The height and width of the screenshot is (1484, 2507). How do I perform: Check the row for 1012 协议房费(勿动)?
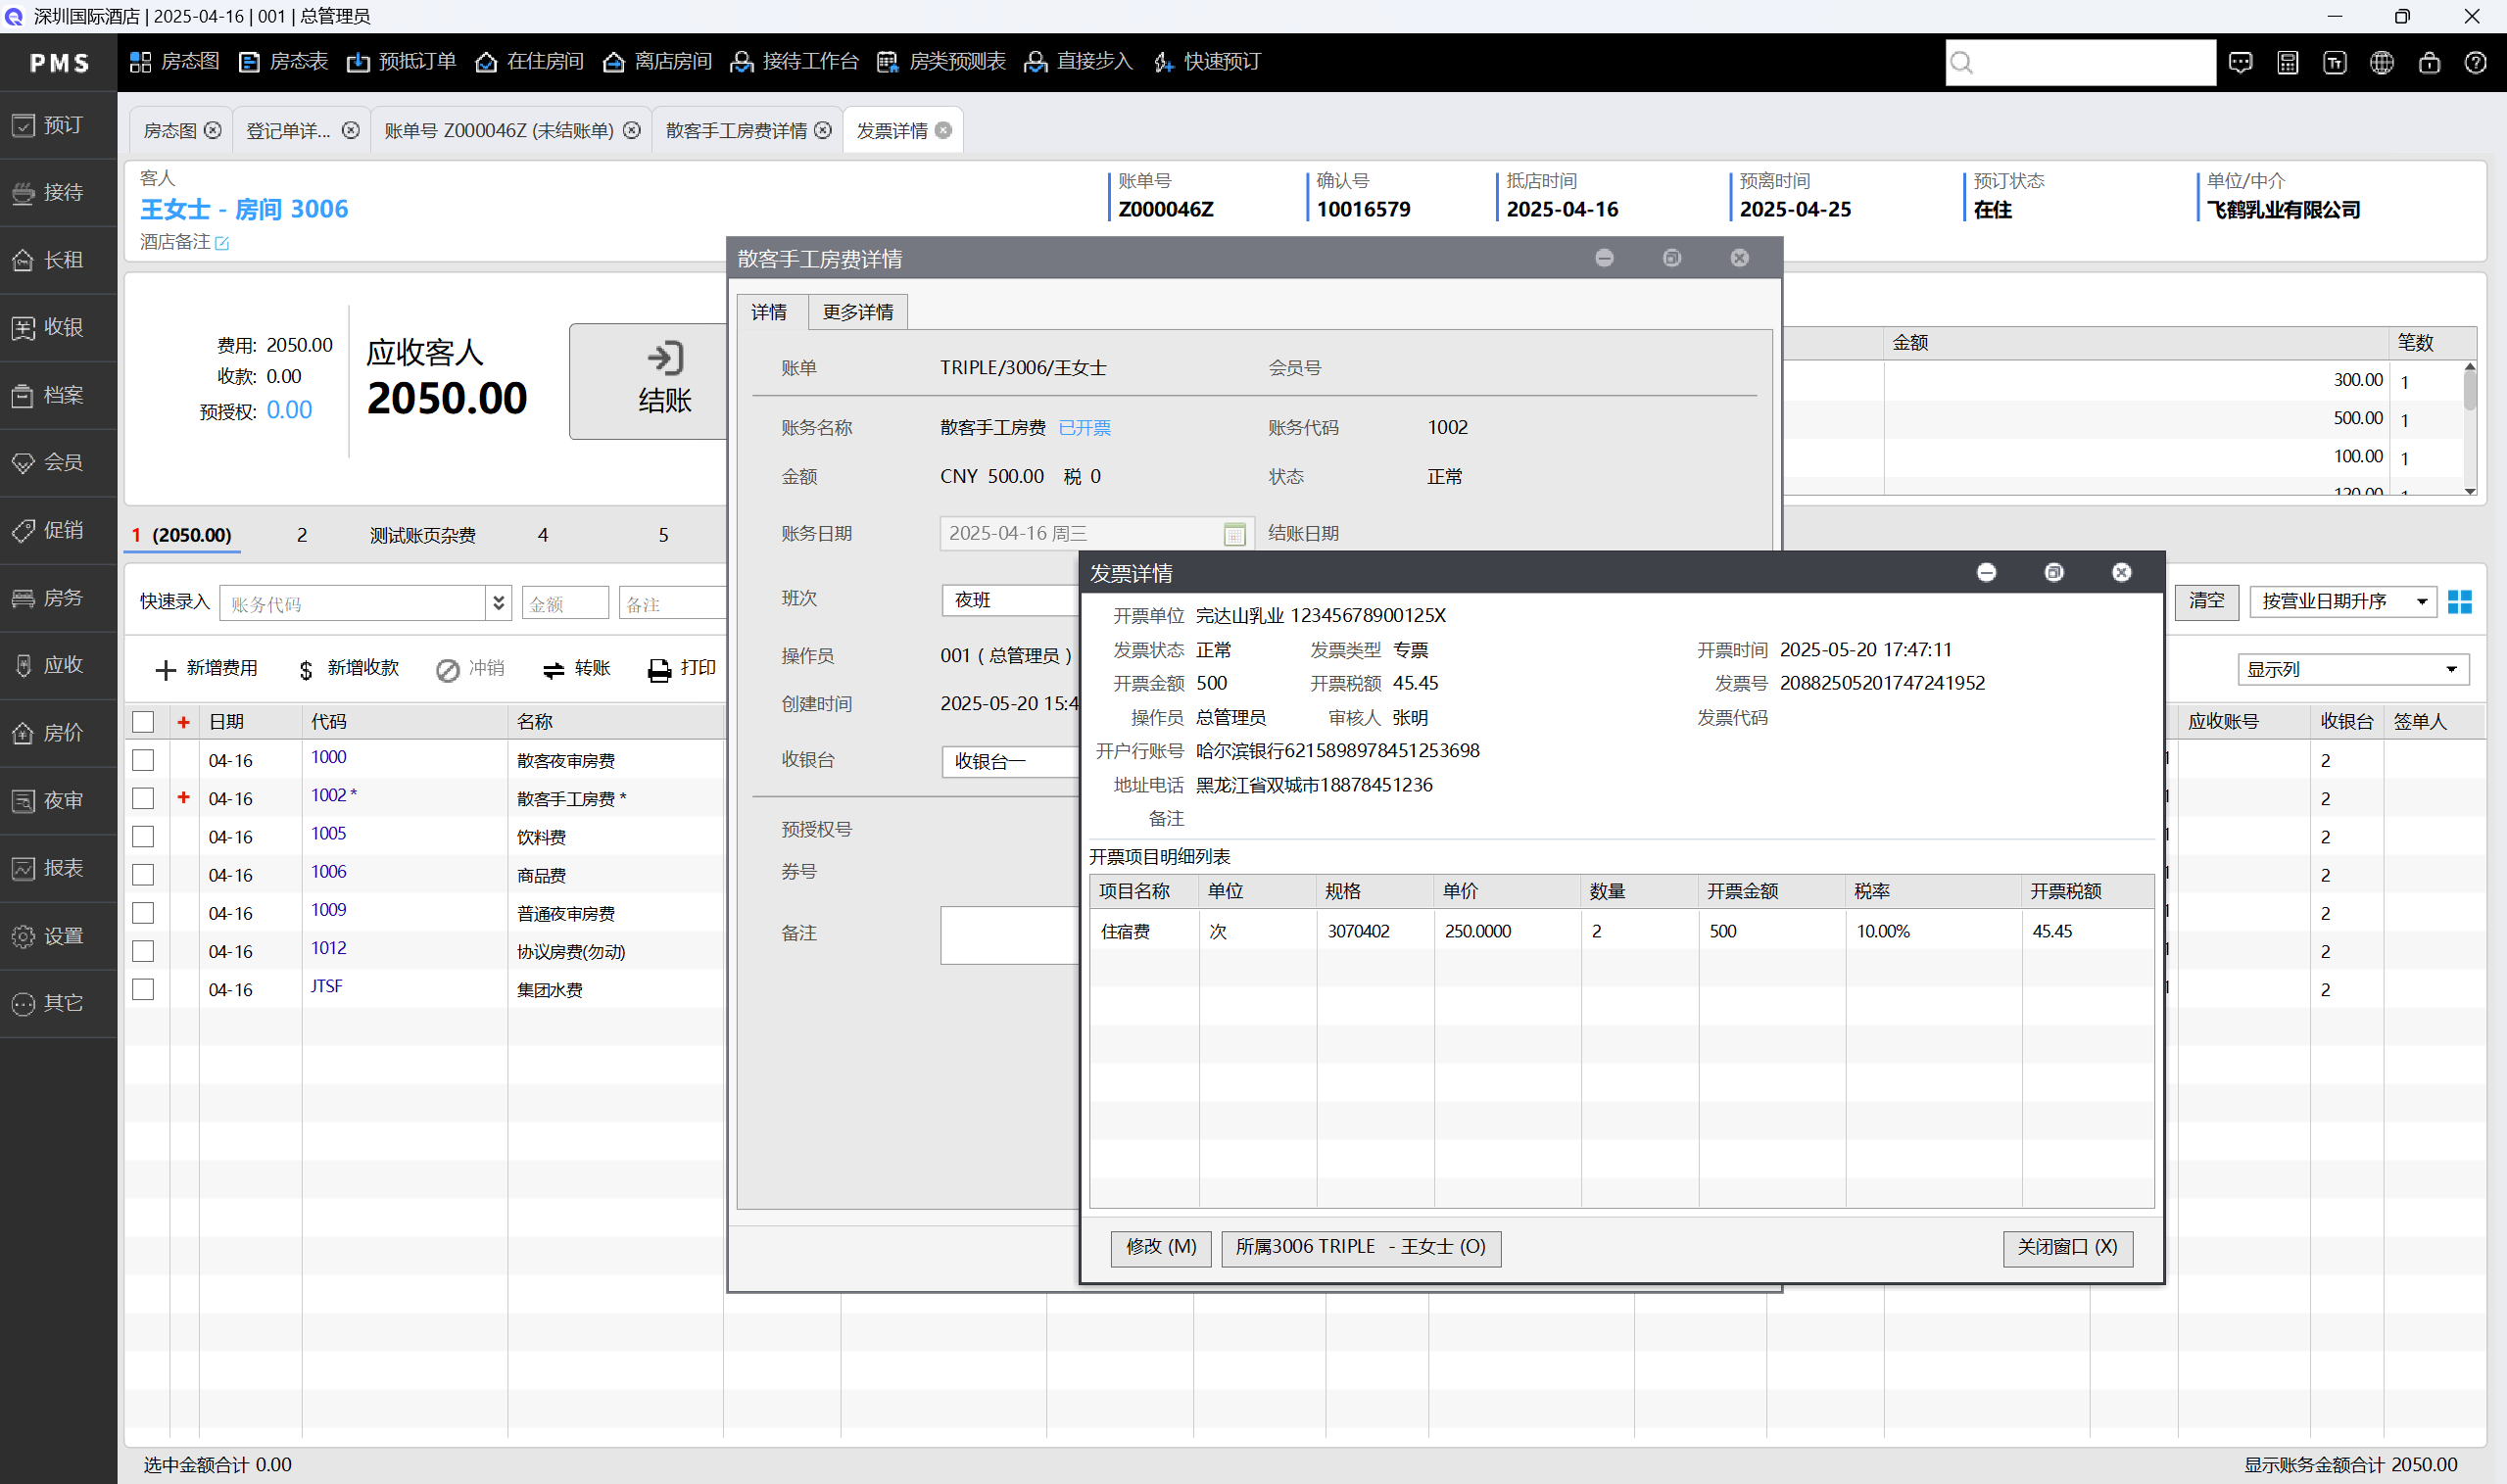point(143,951)
